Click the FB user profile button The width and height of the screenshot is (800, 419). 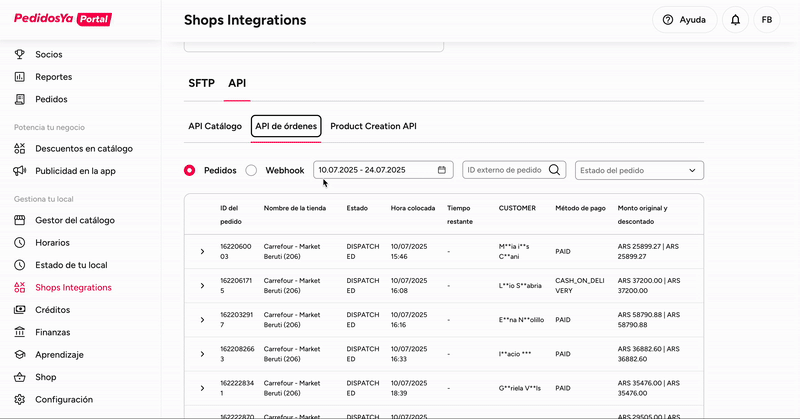click(x=766, y=20)
